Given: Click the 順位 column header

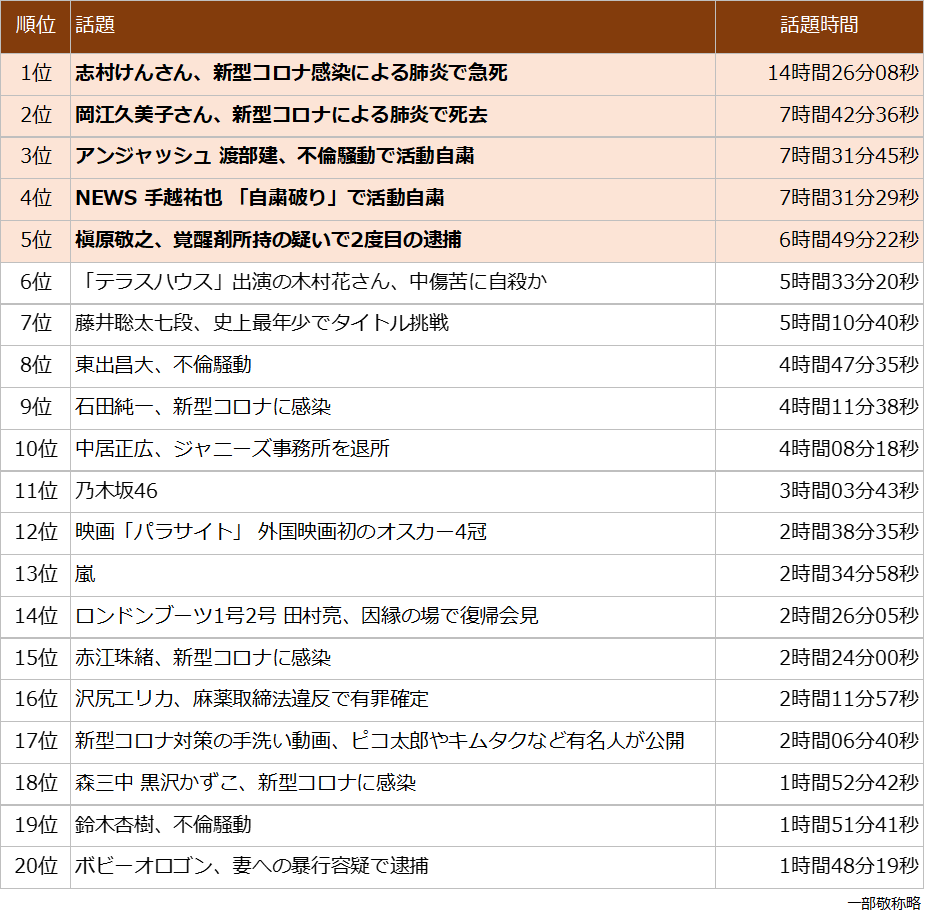Looking at the screenshot, I should point(36,26).
